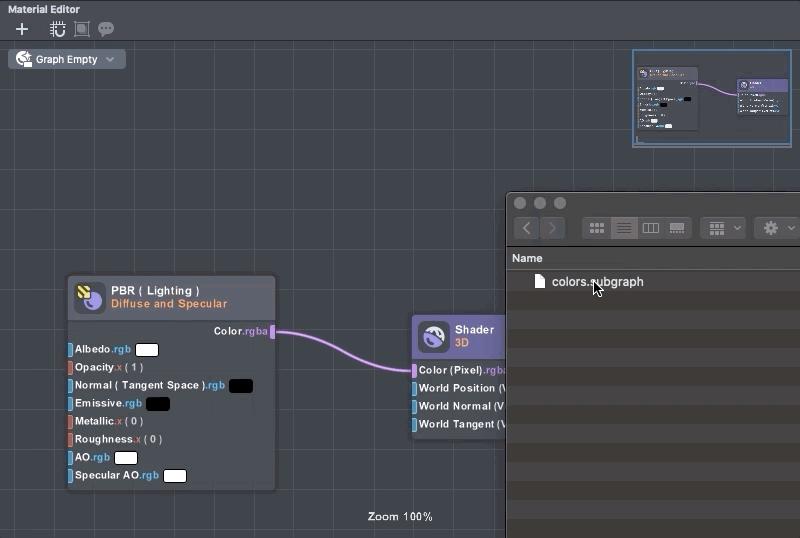Open the Graph Empty dropdown
This screenshot has width=800, height=538.
[x=67, y=59]
